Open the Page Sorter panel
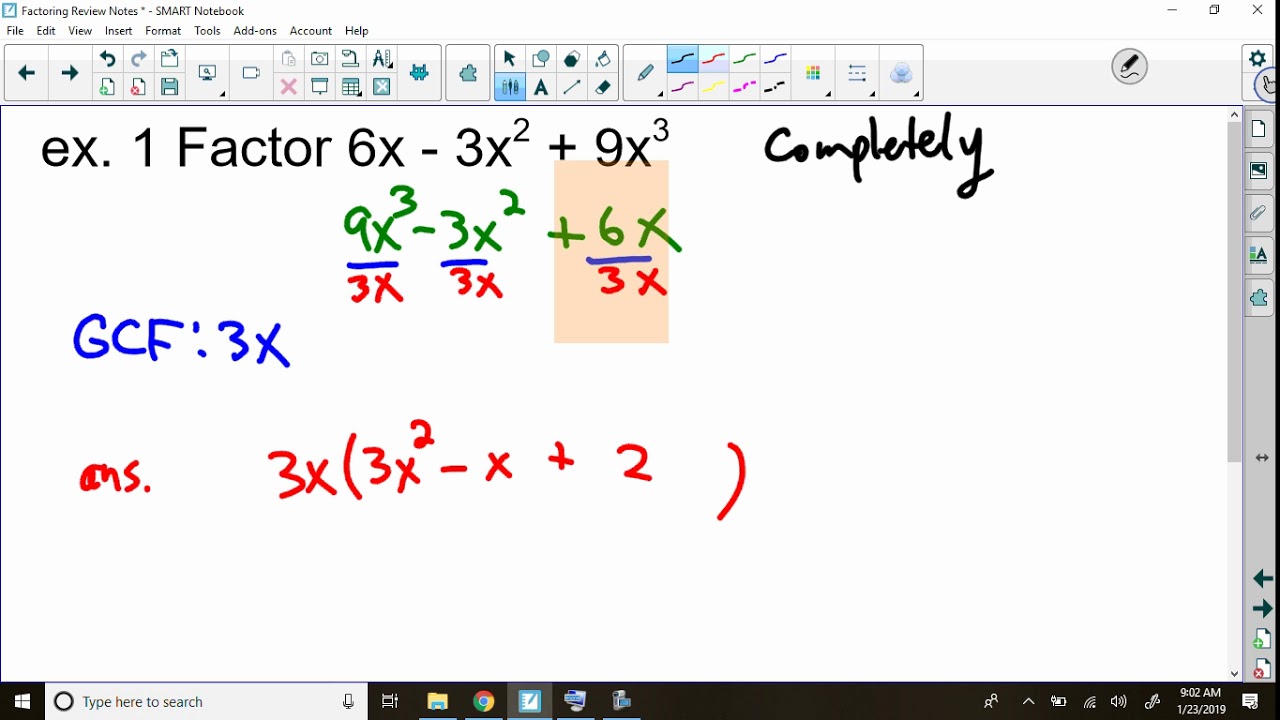Image resolution: width=1280 pixels, height=720 pixels. [1258, 129]
